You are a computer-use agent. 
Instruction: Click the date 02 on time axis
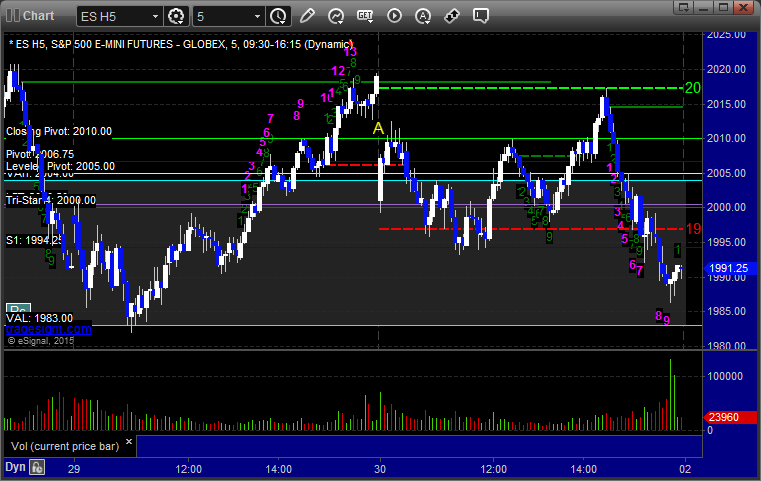click(x=685, y=469)
